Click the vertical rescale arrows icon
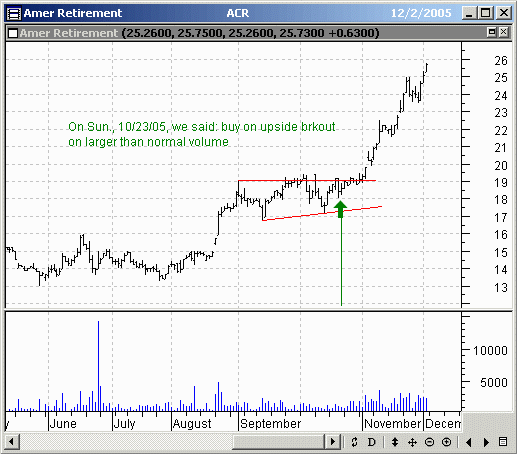Viewport: 517px width, 454px height. [395, 442]
